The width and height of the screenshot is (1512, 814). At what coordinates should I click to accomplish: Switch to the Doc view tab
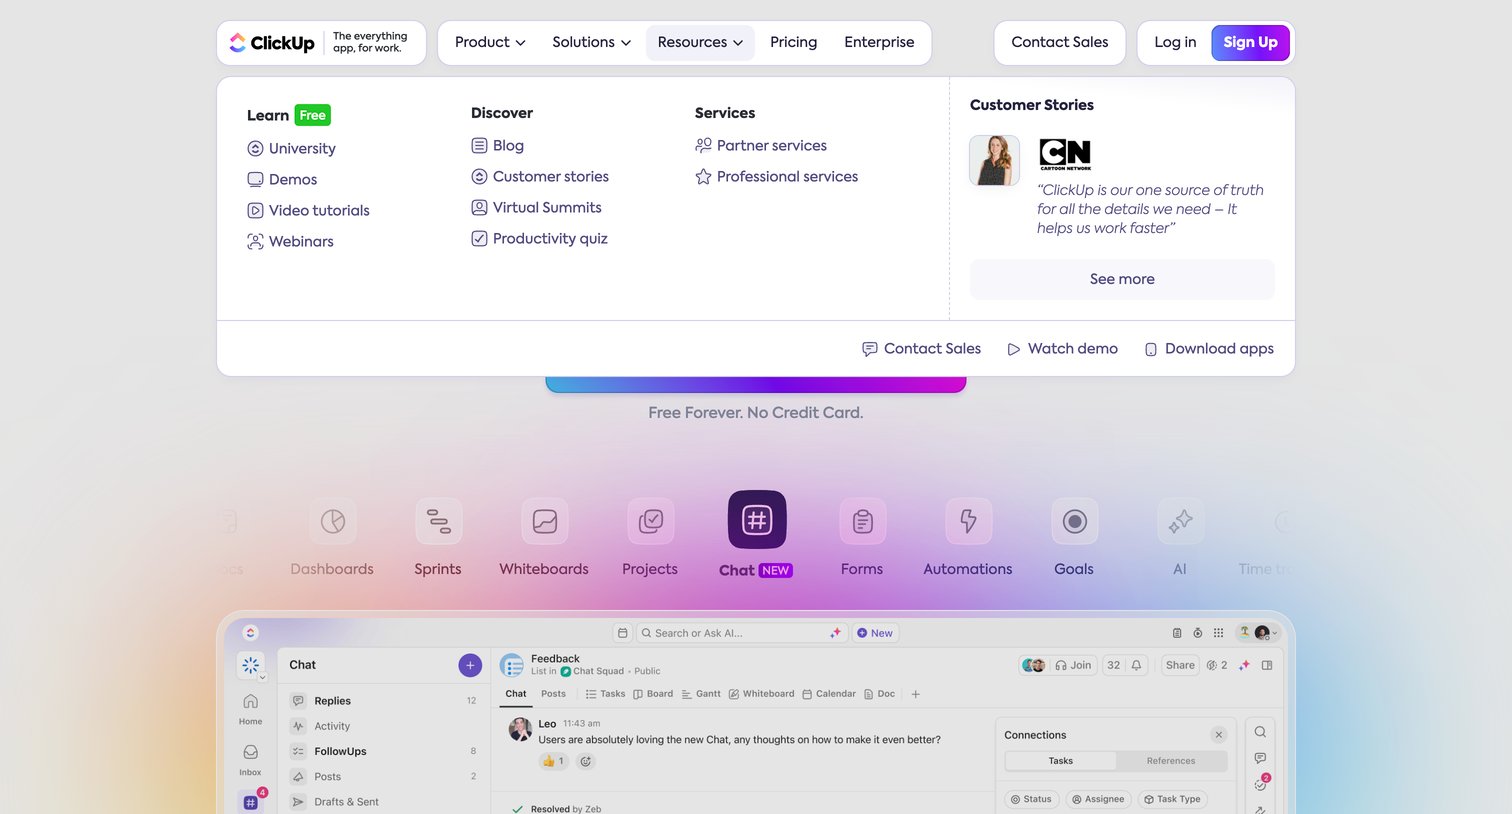coord(879,694)
